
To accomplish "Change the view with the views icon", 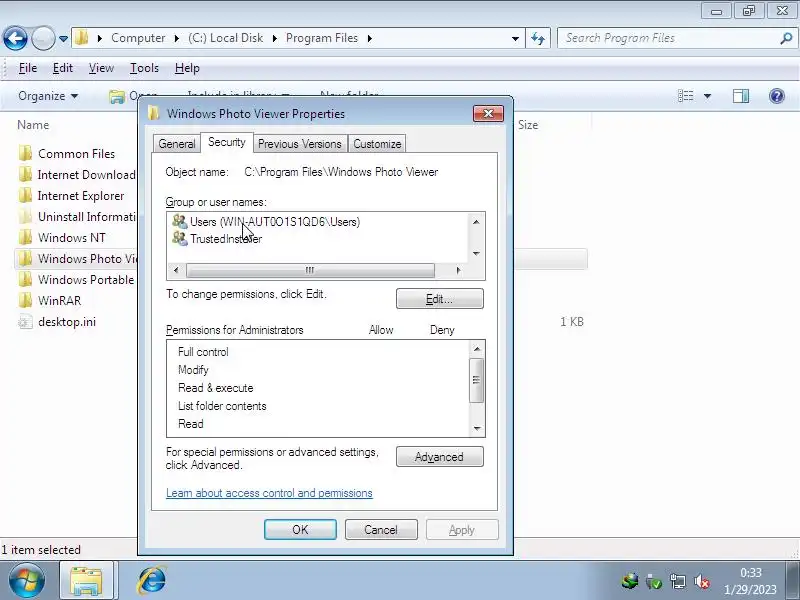I will 685,96.
